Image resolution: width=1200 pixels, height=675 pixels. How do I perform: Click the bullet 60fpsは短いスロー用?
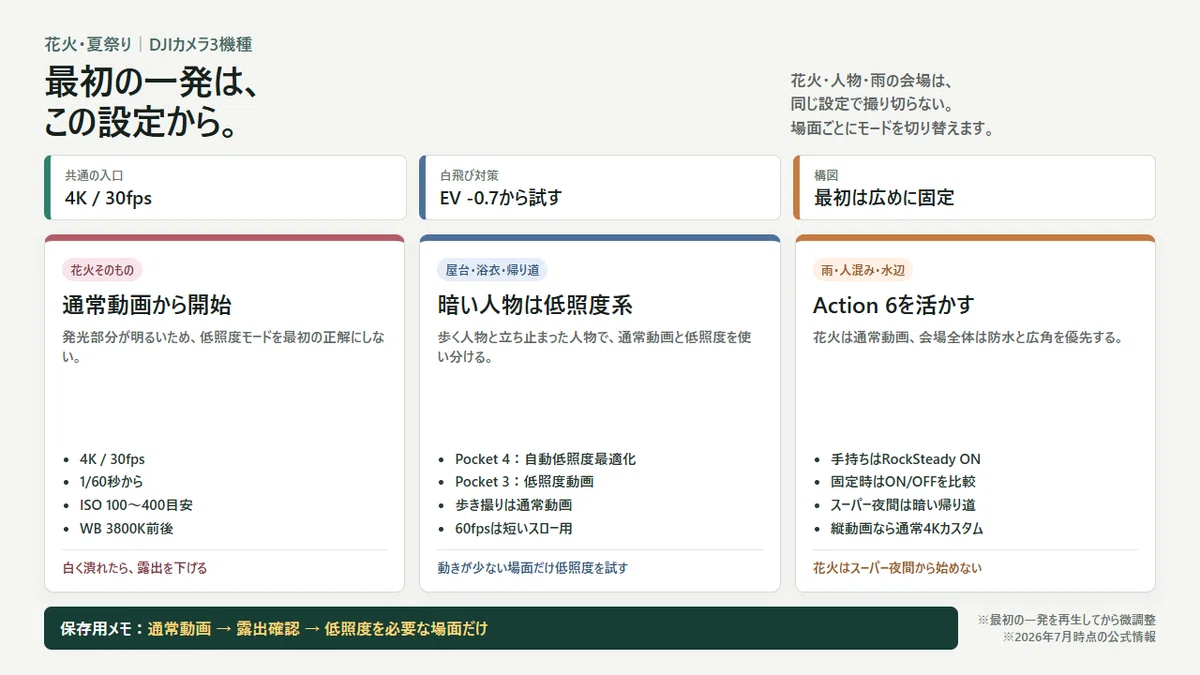[x=513, y=528]
